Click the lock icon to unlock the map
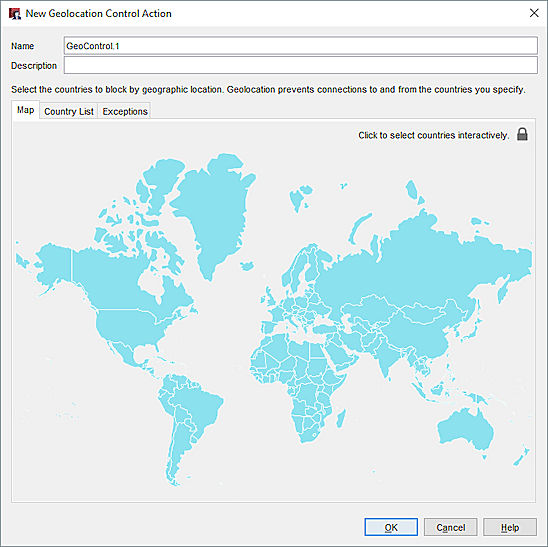This screenshot has height=547, width=548. coord(522,135)
